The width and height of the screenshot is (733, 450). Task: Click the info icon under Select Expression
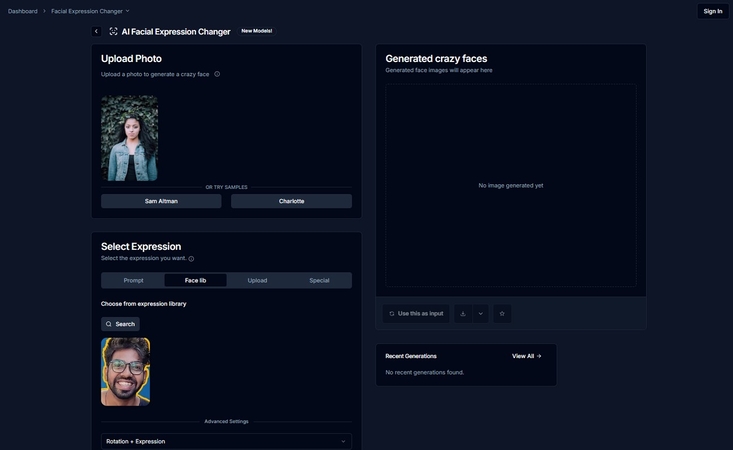[191, 258]
